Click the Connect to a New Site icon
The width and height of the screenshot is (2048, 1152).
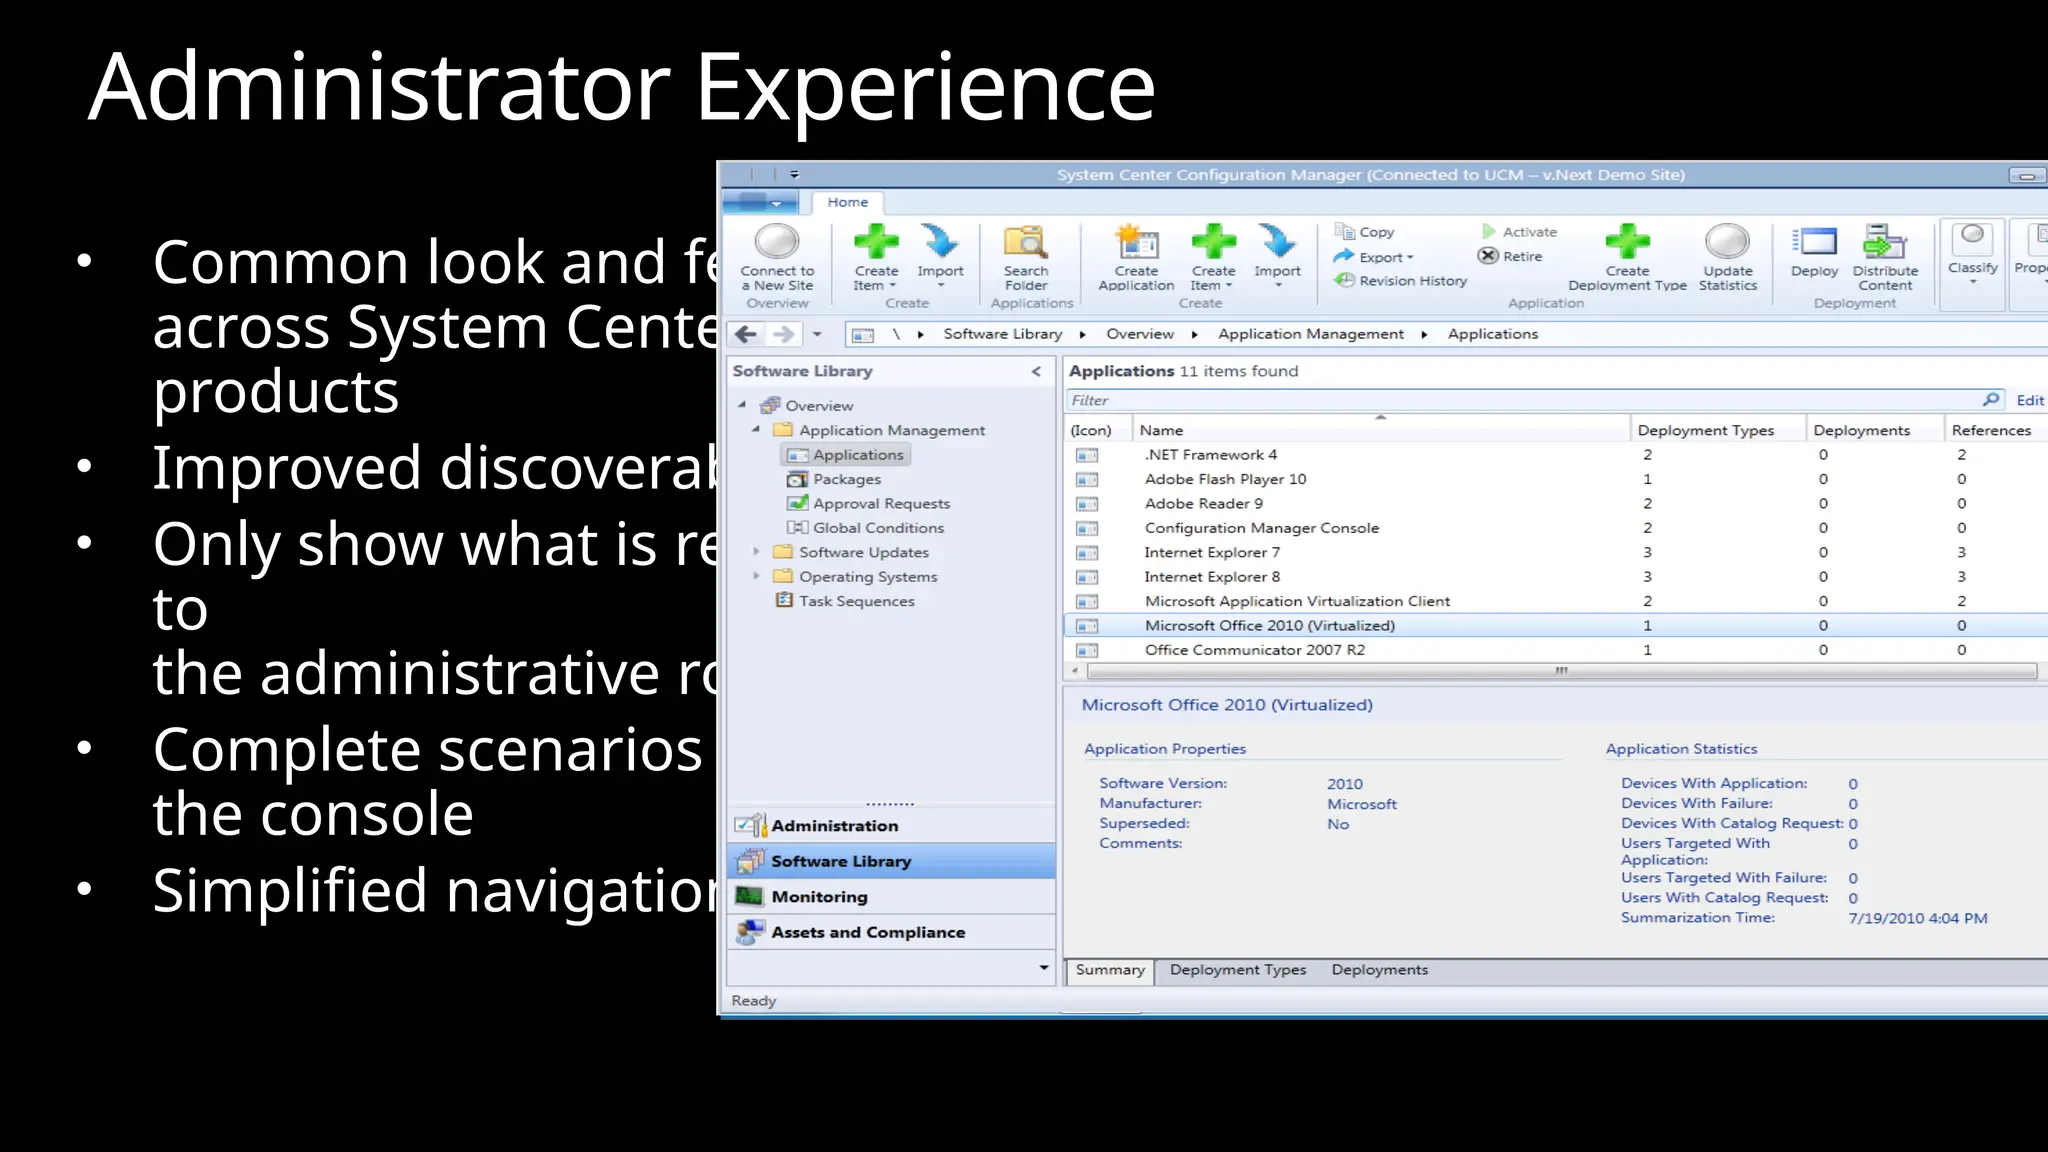click(777, 242)
